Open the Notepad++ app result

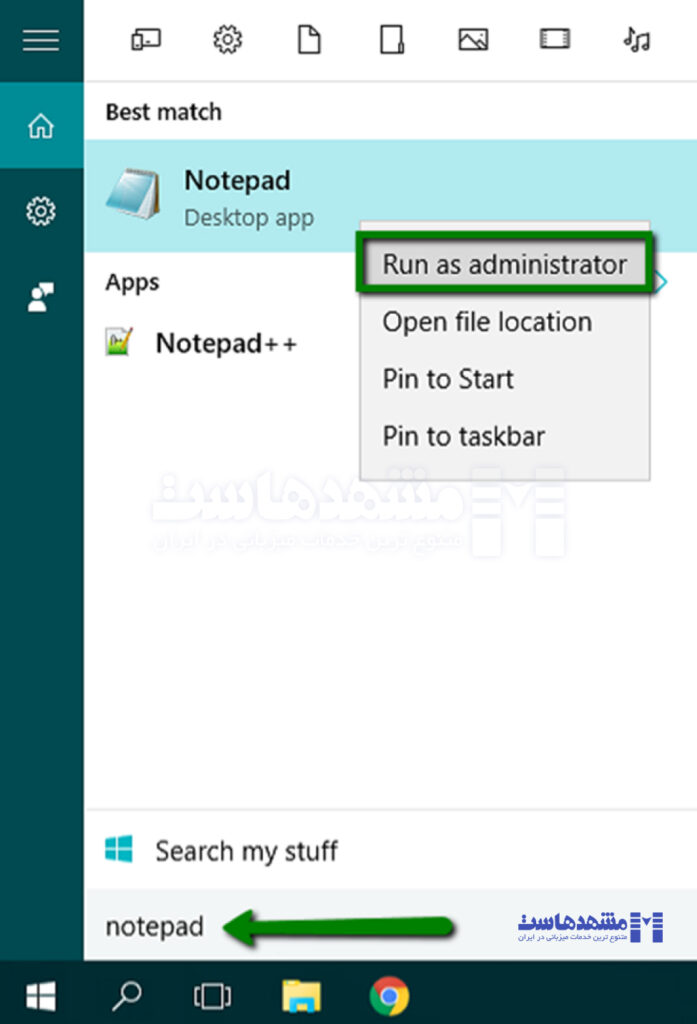225,343
